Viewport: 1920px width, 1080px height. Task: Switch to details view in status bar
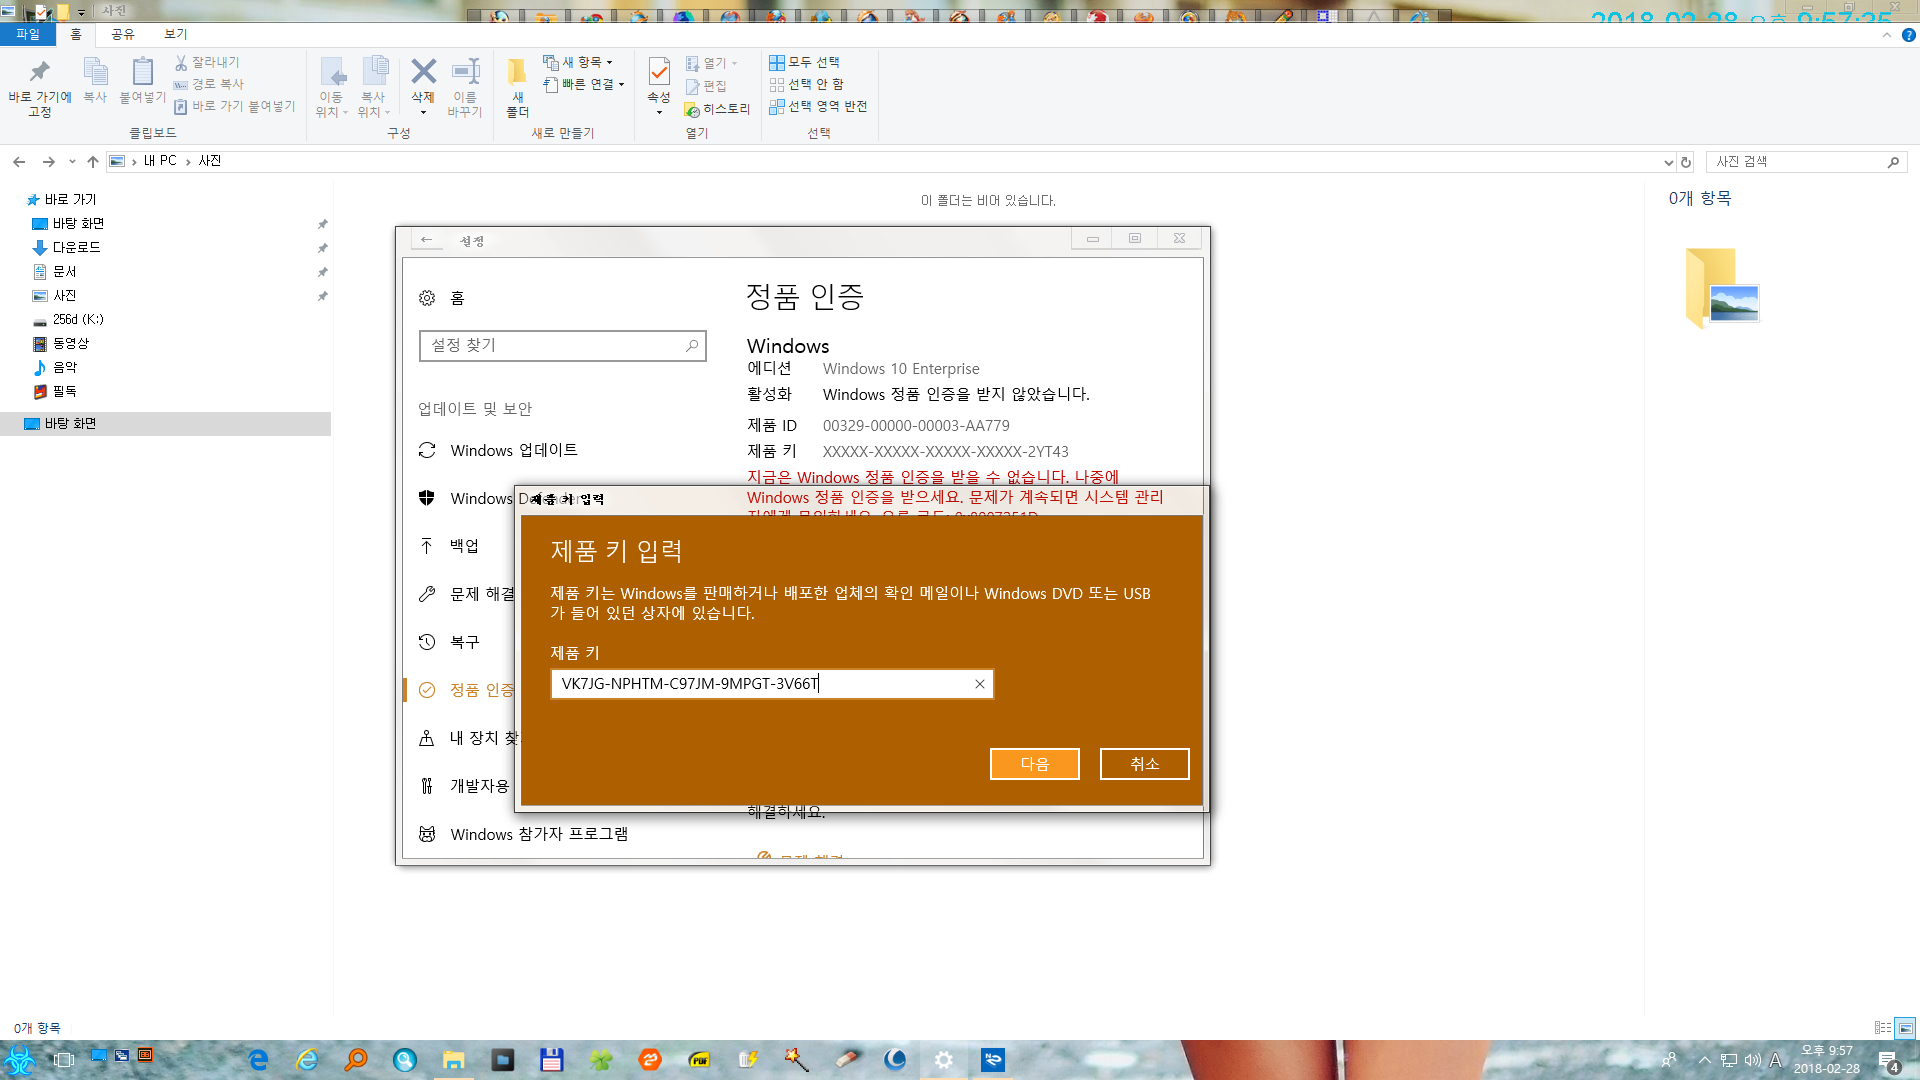coord(1883,1028)
